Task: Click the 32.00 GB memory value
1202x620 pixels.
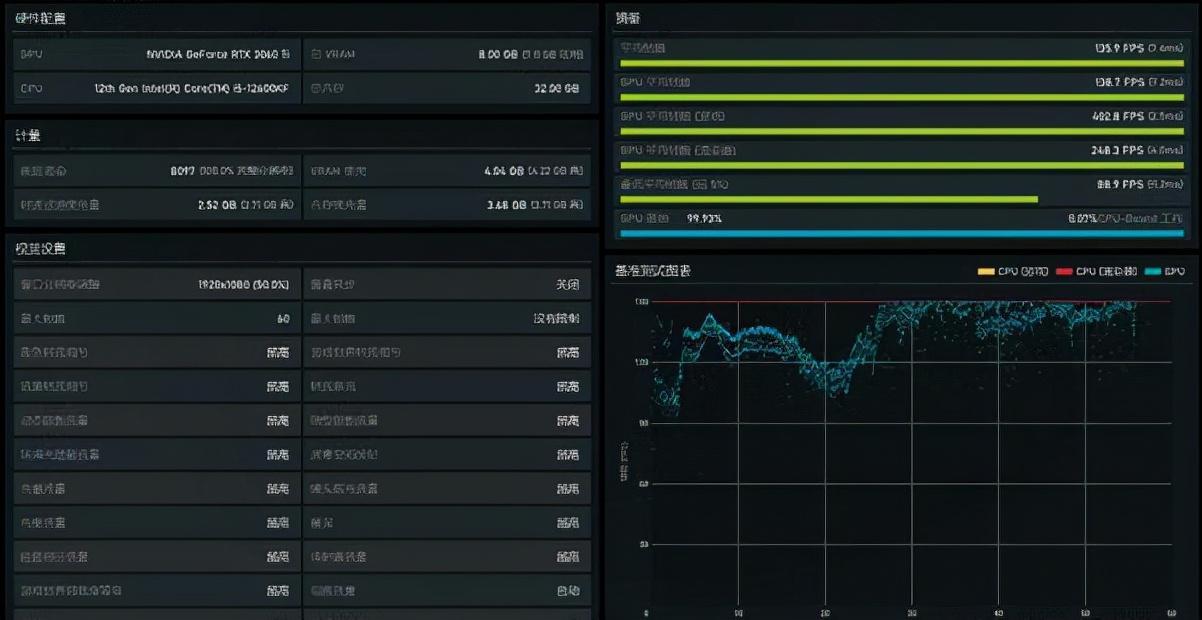Action: pos(557,88)
